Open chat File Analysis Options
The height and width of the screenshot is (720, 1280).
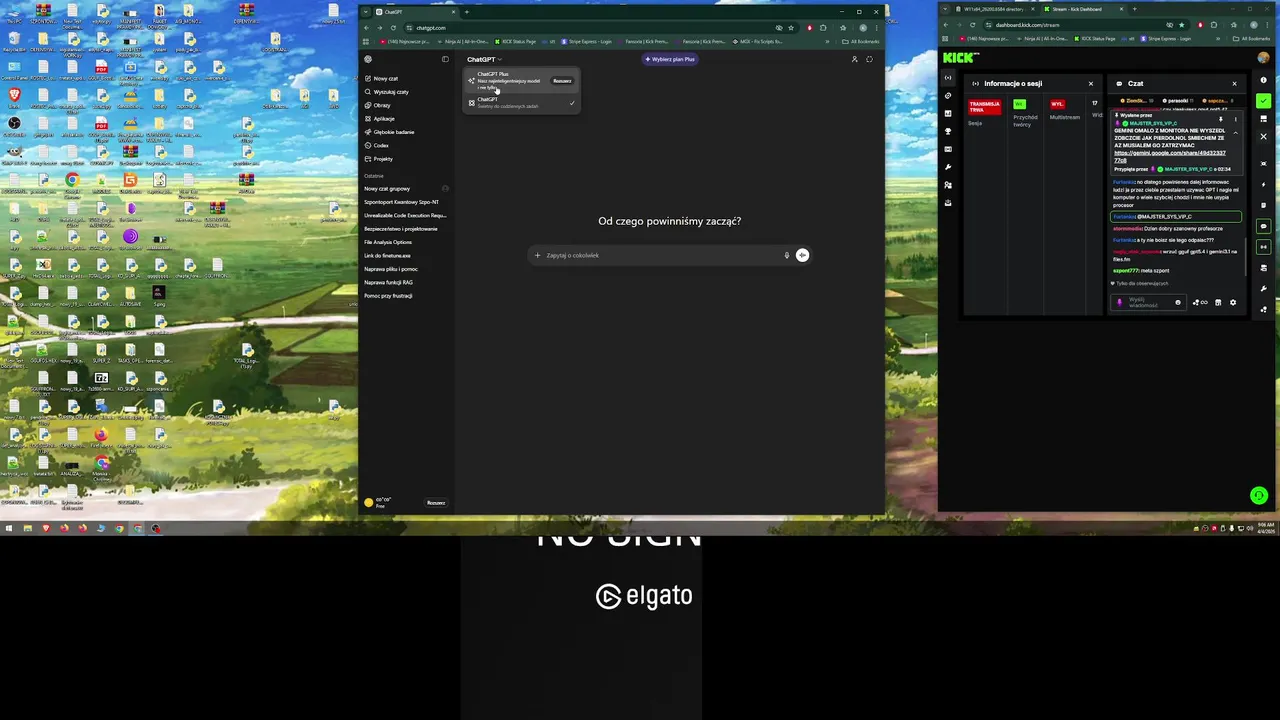coord(388,242)
